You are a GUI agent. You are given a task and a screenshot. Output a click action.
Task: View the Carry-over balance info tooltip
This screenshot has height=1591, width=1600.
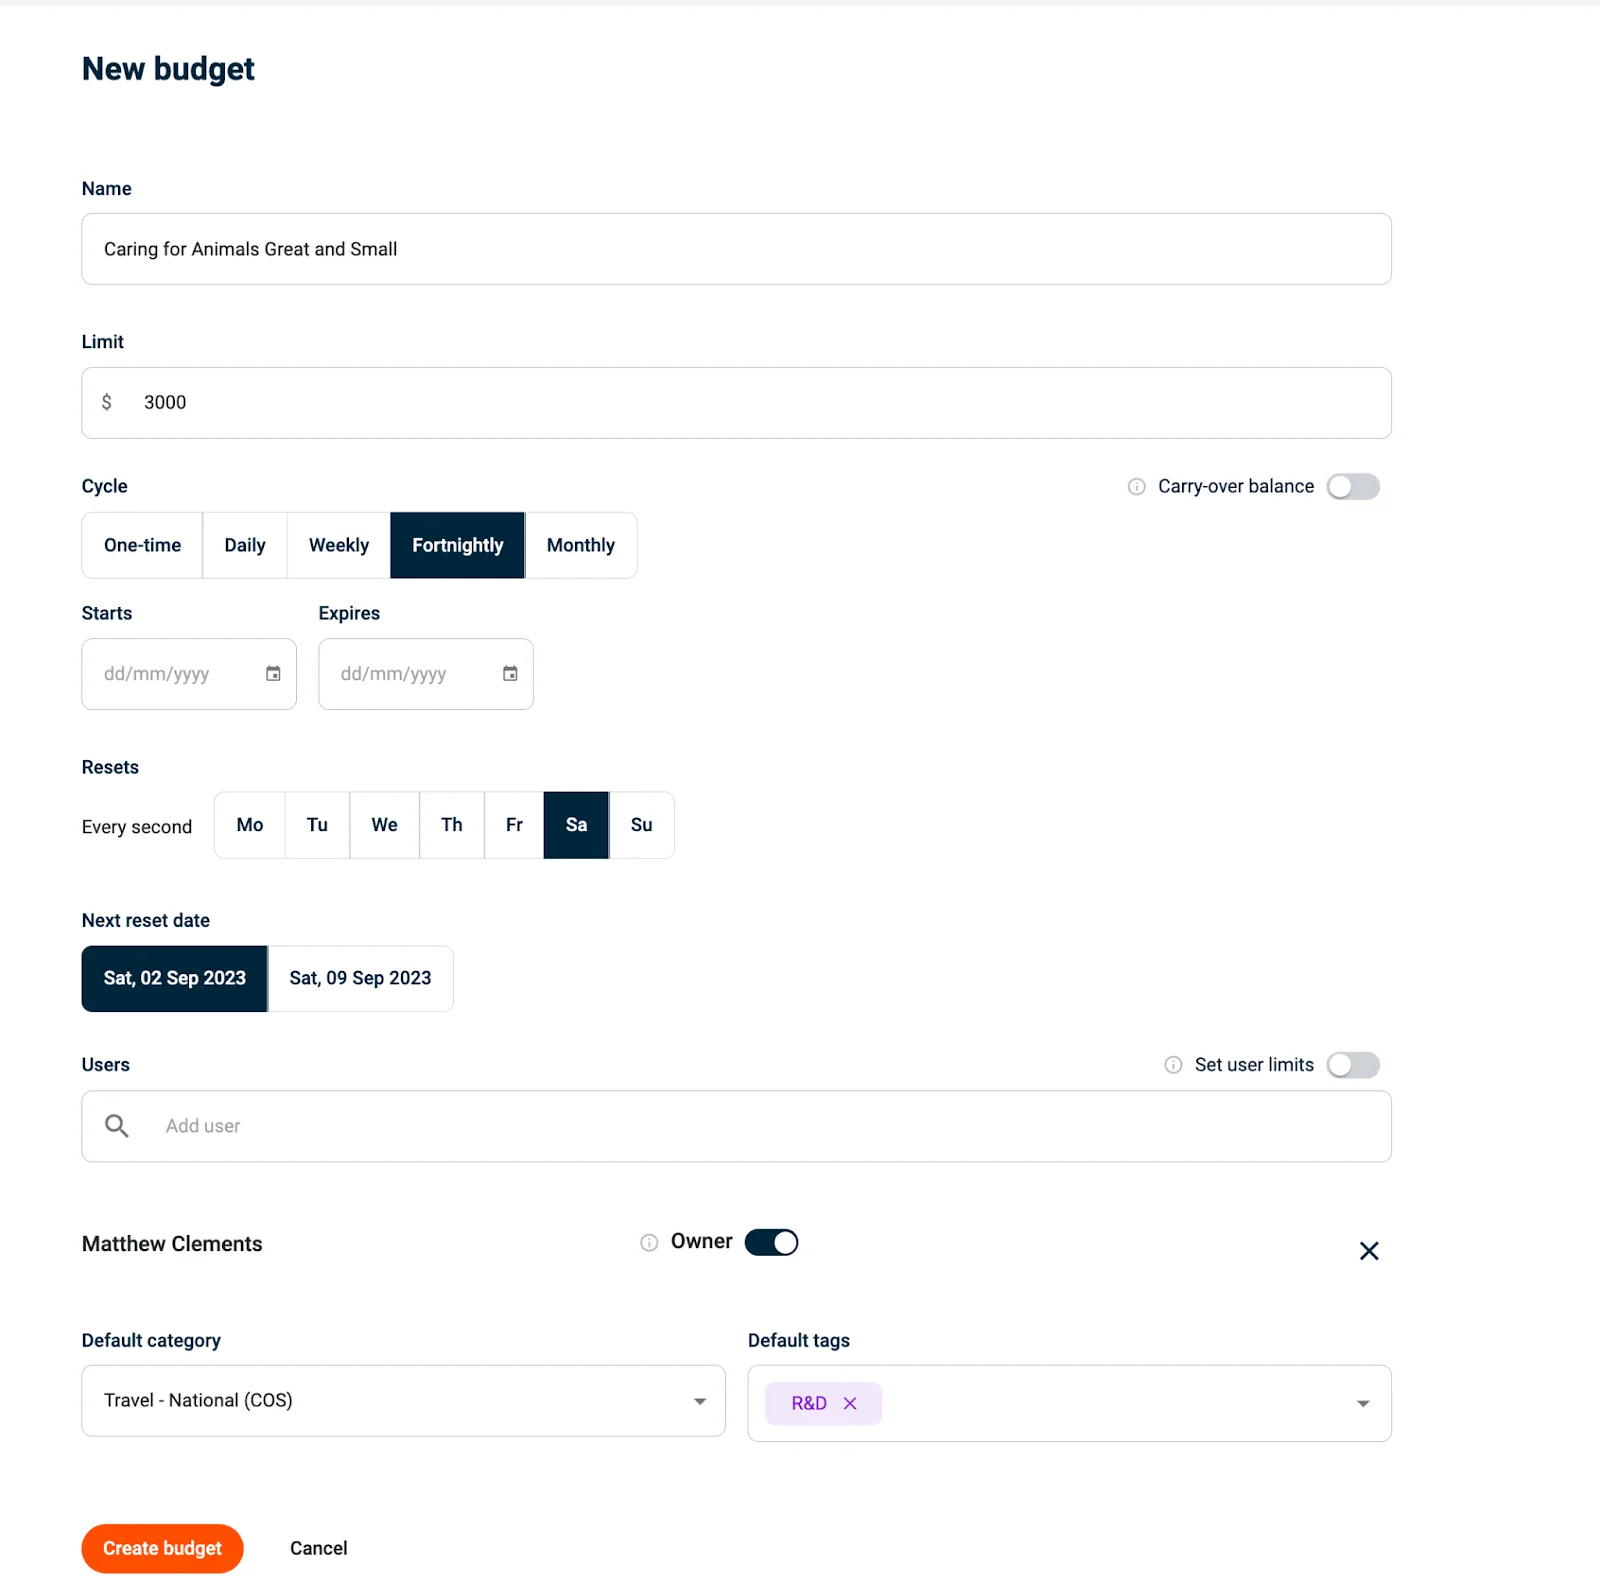click(x=1135, y=486)
